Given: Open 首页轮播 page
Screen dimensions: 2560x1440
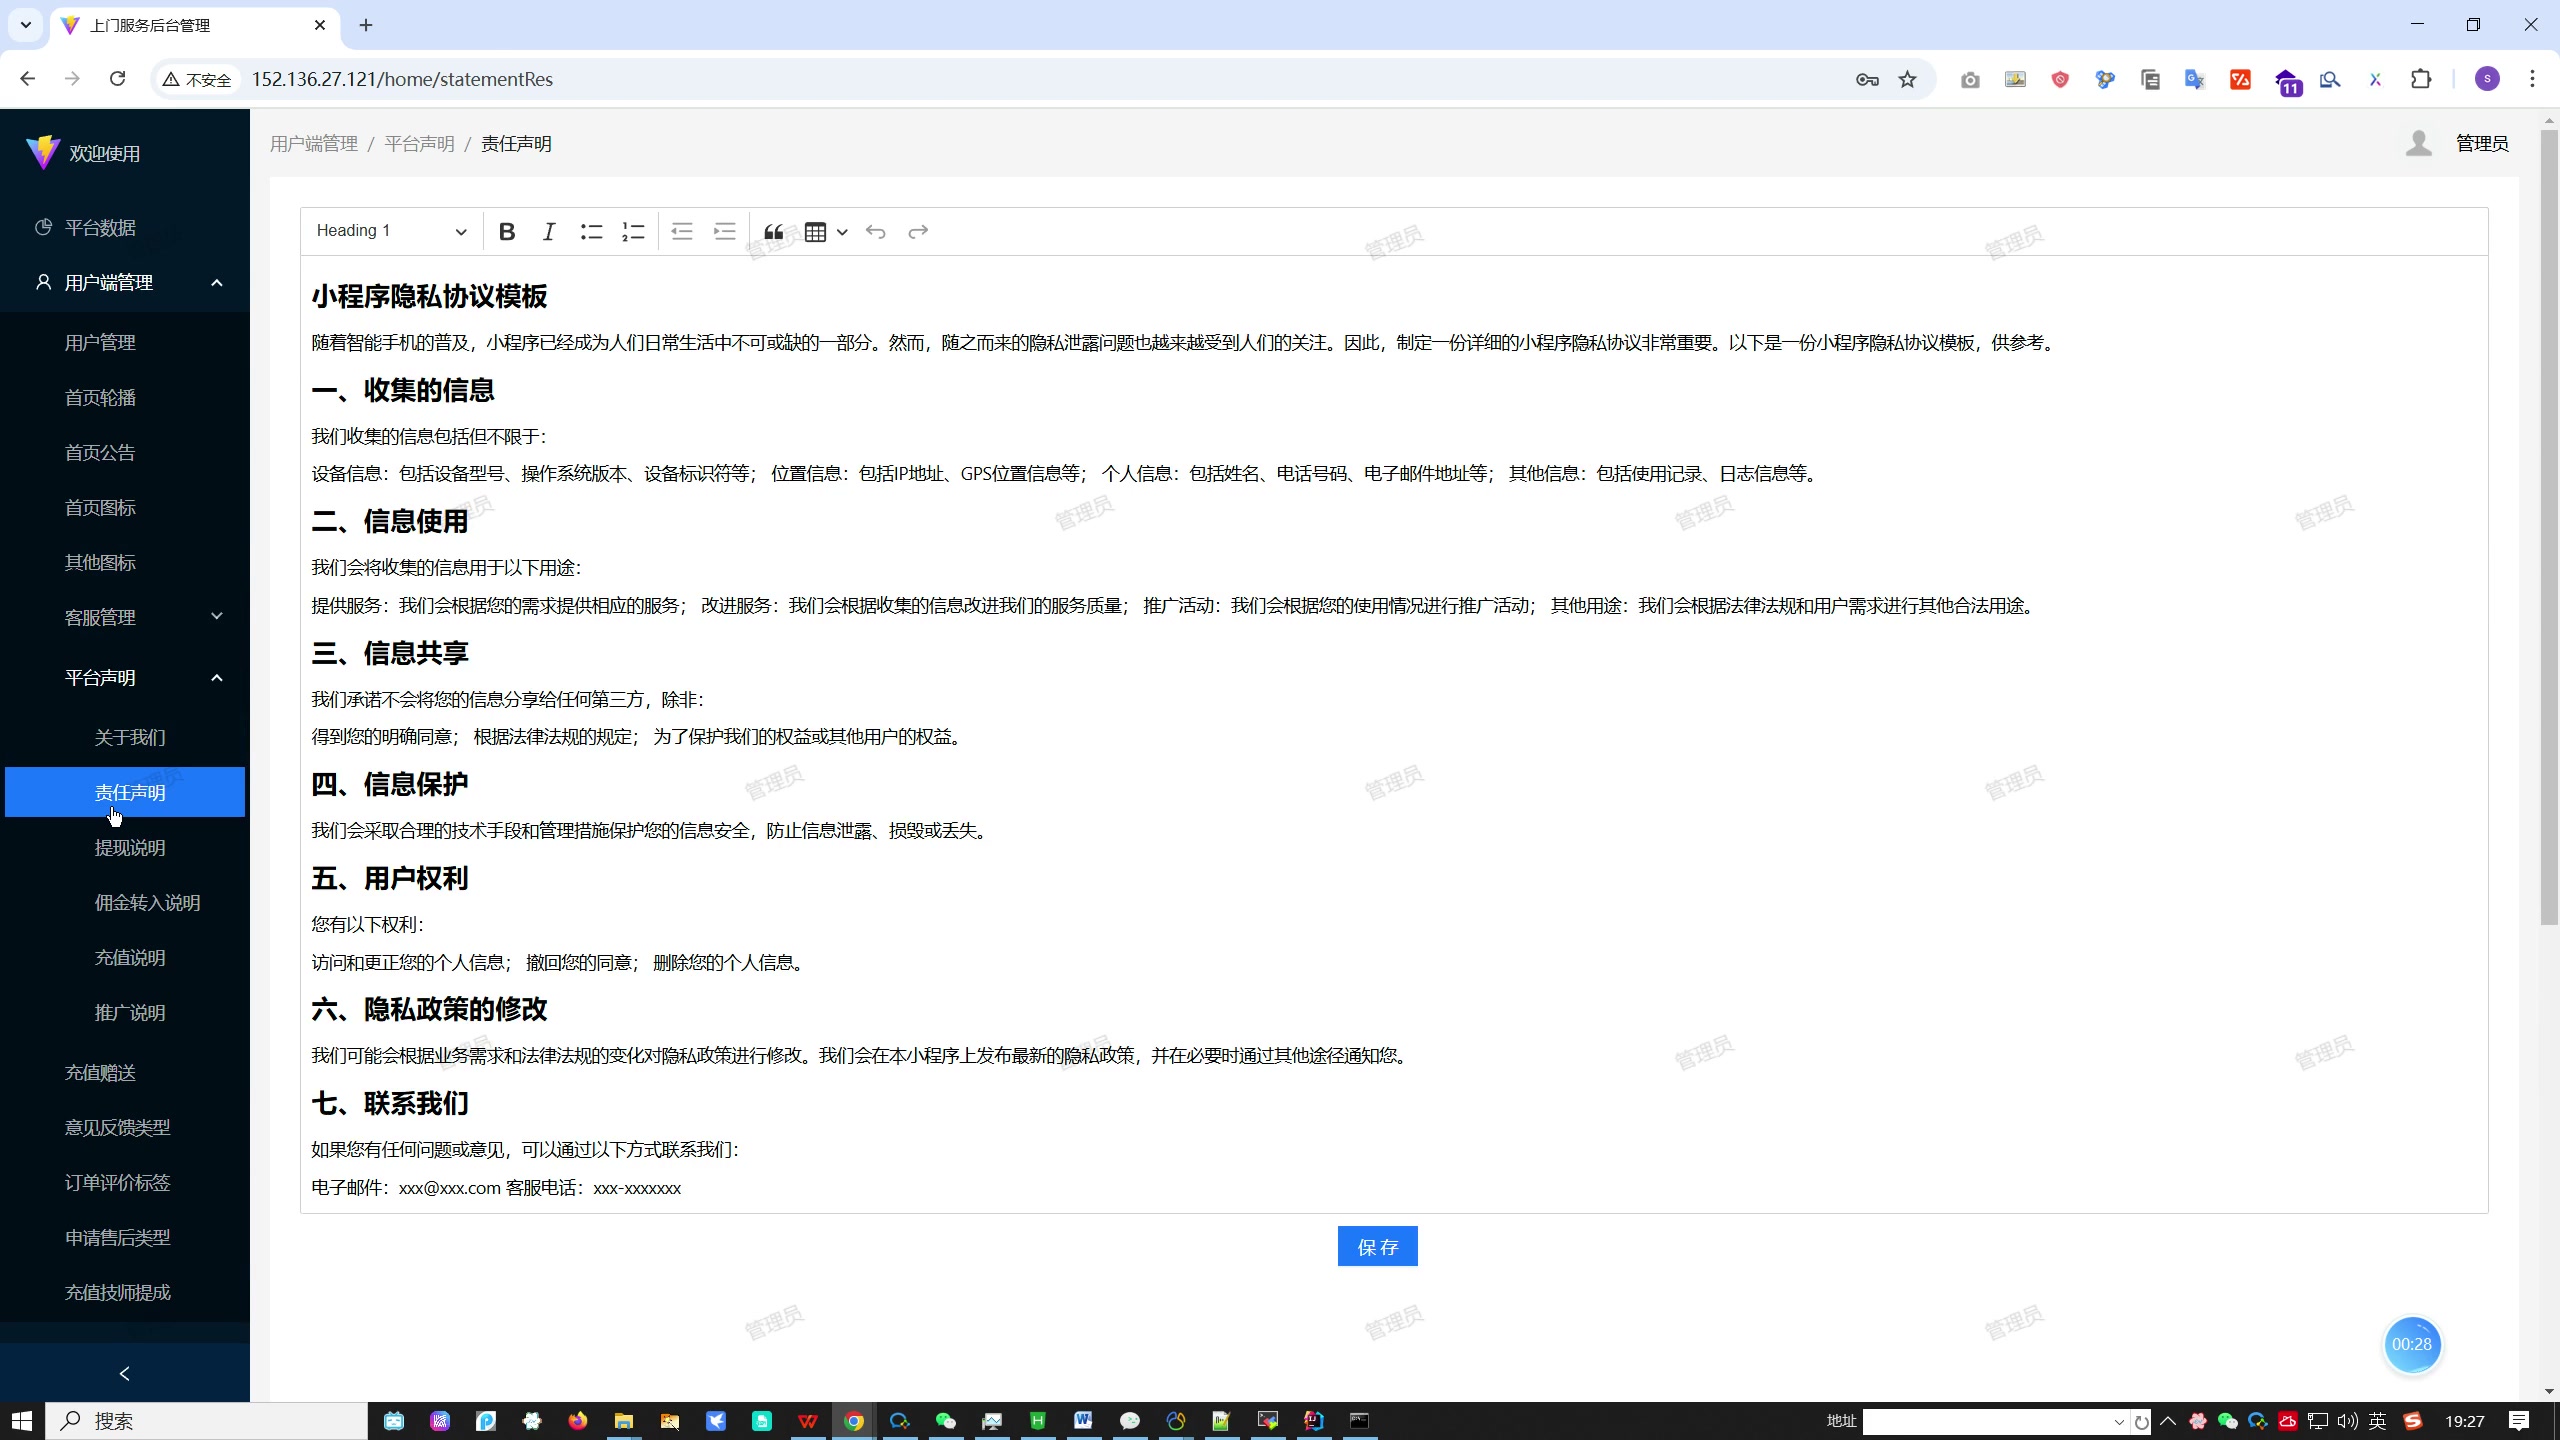Looking at the screenshot, I should click(125, 398).
